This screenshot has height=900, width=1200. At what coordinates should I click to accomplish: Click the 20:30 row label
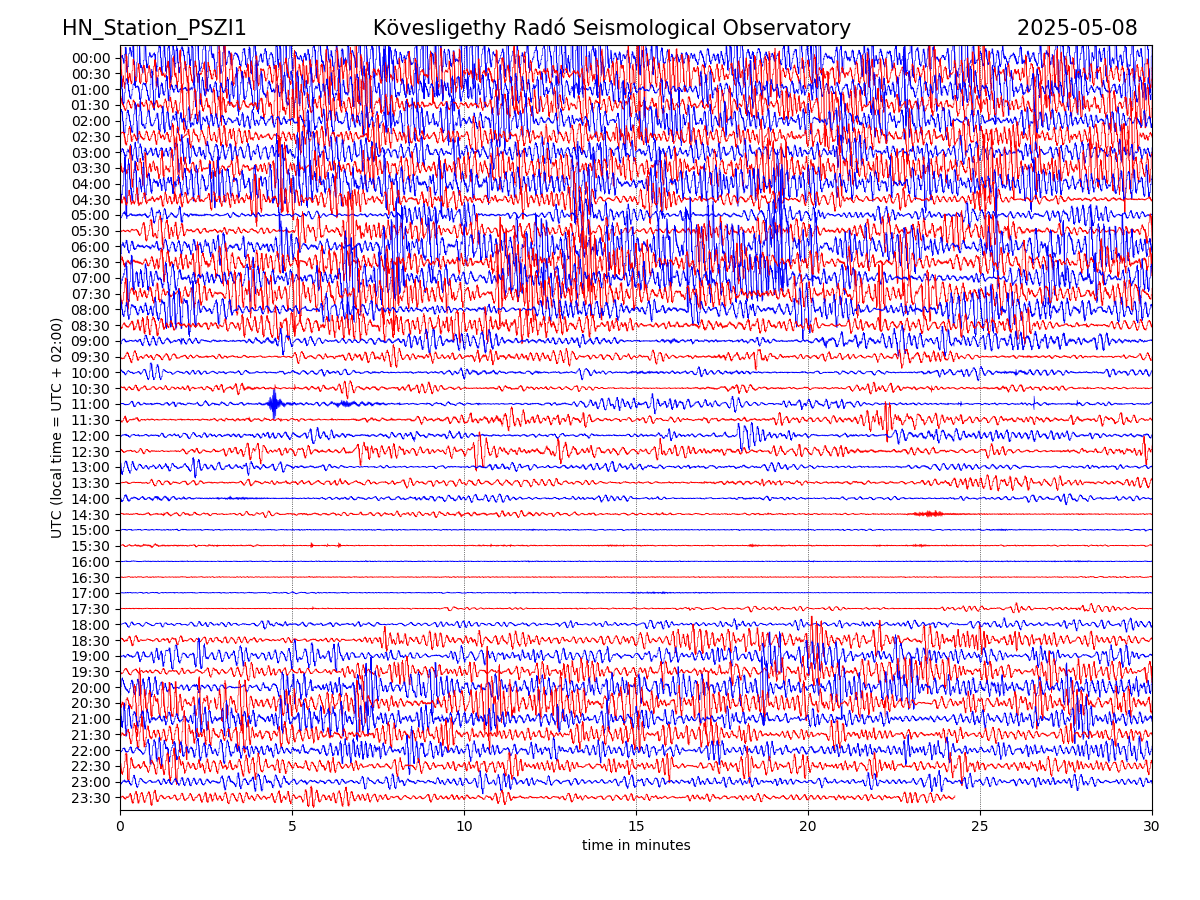click(x=90, y=703)
